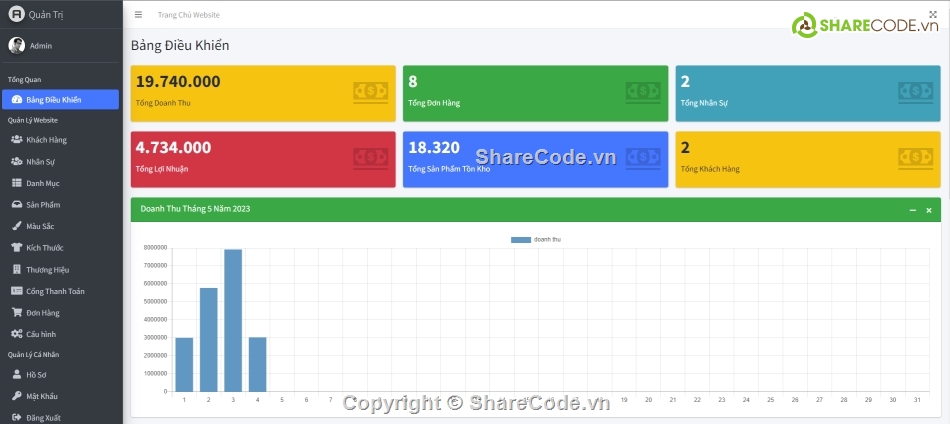Click the day 2 revenue bar
The height and width of the screenshot is (424, 950).
pos(208,340)
